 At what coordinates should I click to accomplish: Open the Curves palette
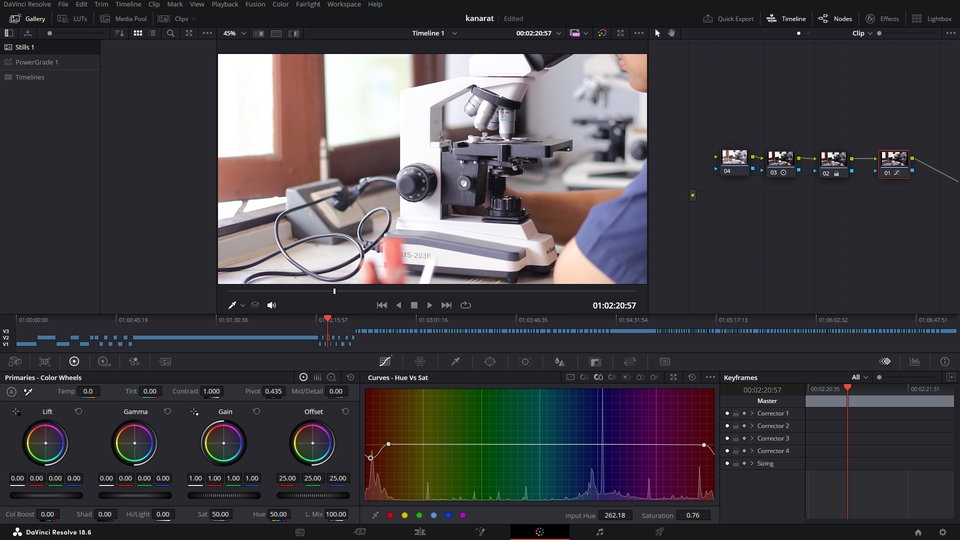pos(385,361)
